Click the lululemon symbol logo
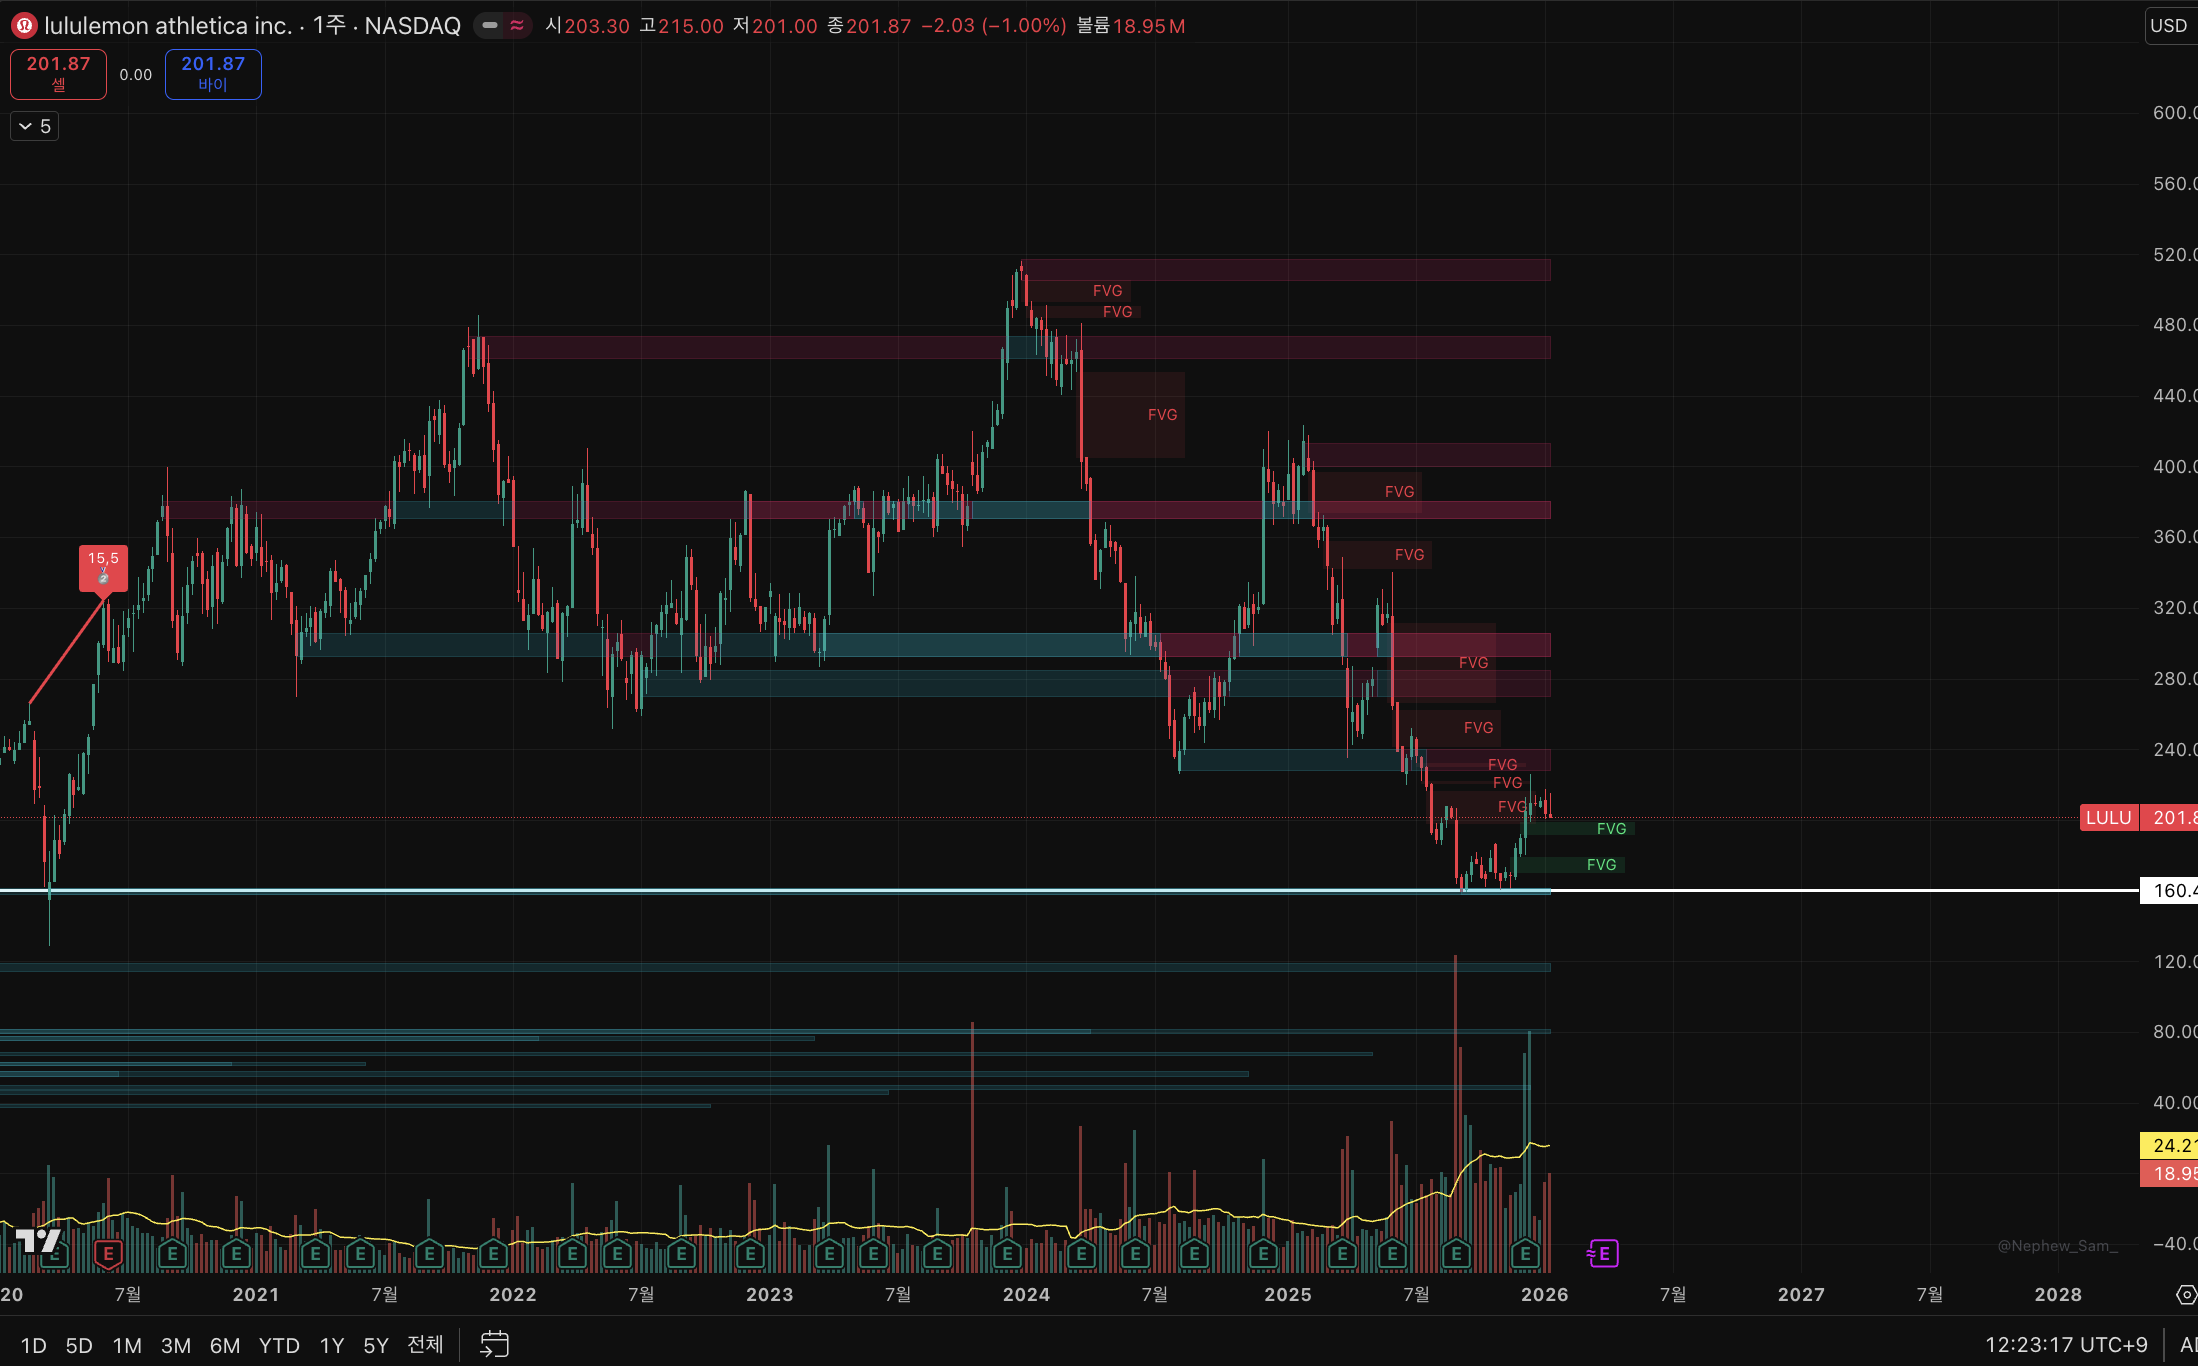The height and width of the screenshot is (1366, 2198). tap(24, 26)
